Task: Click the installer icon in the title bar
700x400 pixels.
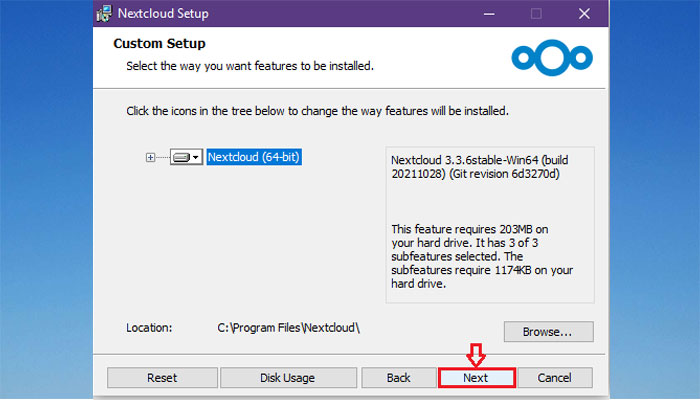Action: click(x=104, y=13)
